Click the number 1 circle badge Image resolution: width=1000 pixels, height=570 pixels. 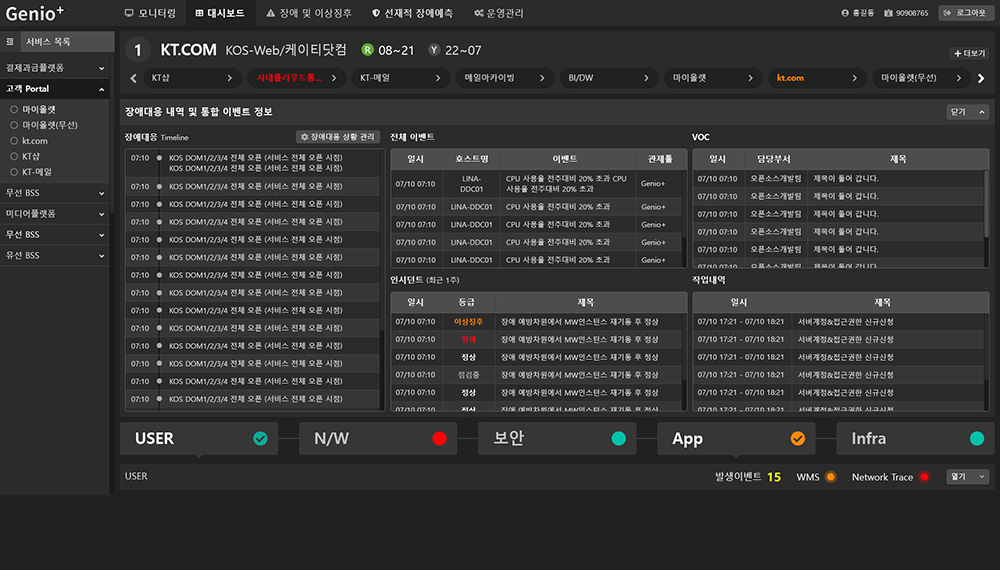[x=138, y=50]
